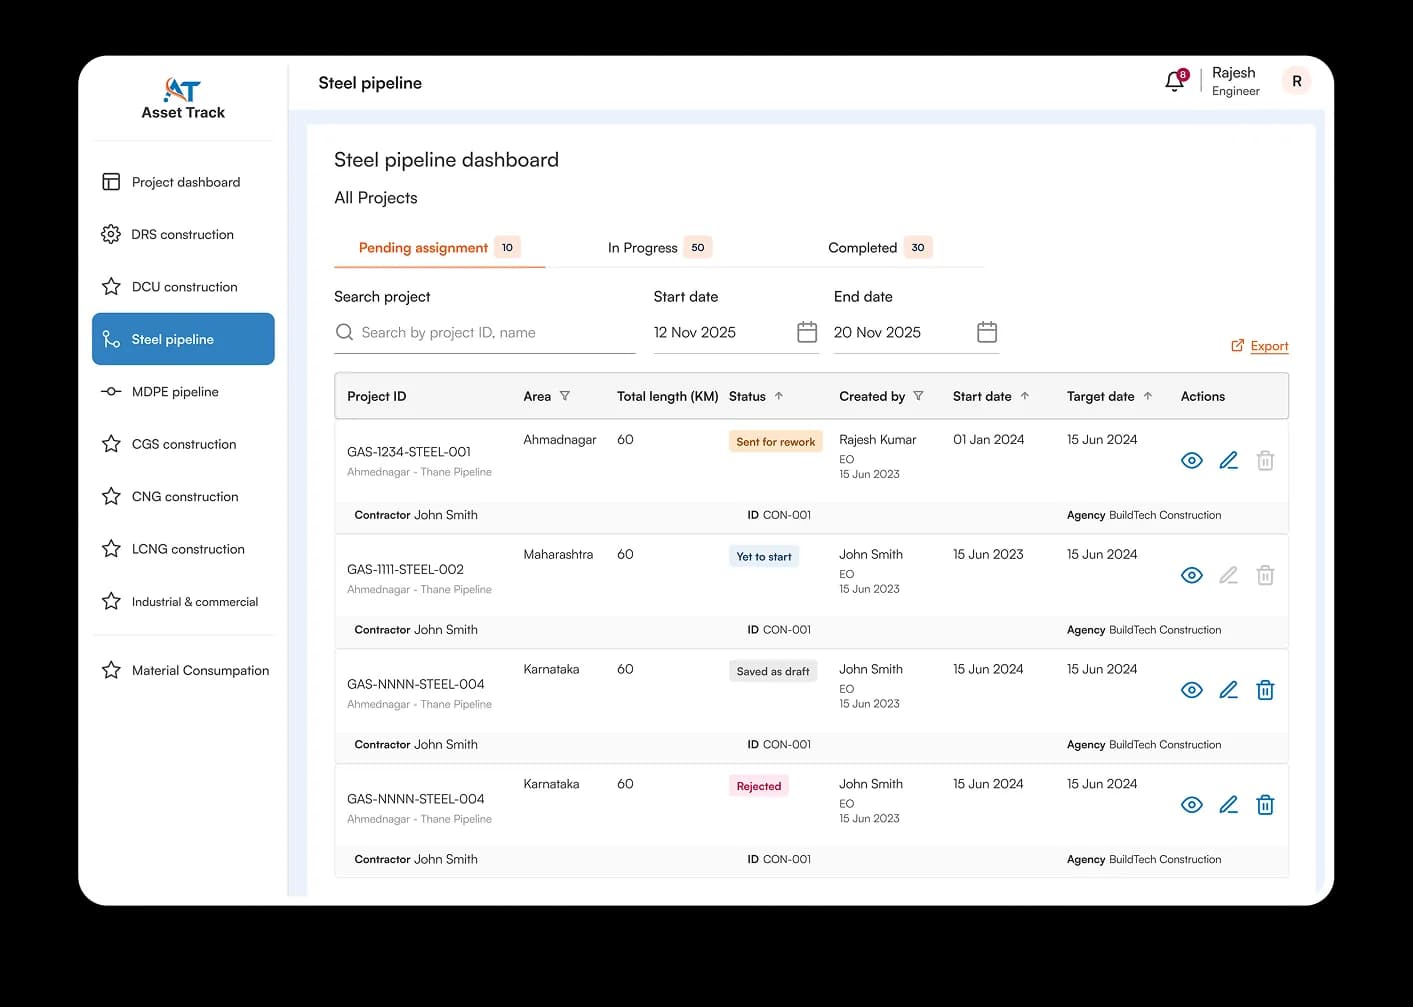Image resolution: width=1413 pixels, height=1007 pixels.
Task: Delete the Rejected project
Action: click(x=1265, y=805)
